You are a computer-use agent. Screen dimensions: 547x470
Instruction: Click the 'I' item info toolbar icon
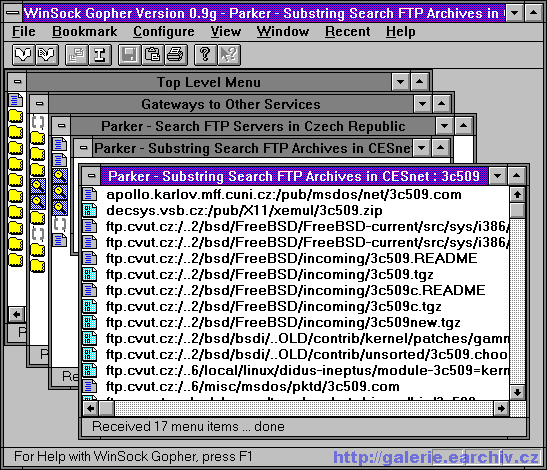[100, 55]
